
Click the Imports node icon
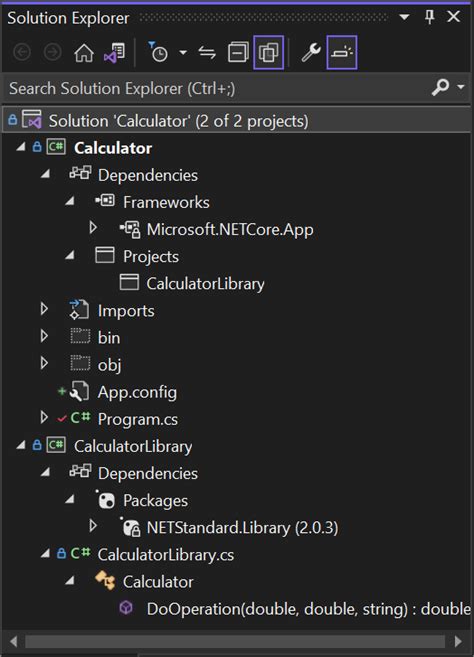79,310
